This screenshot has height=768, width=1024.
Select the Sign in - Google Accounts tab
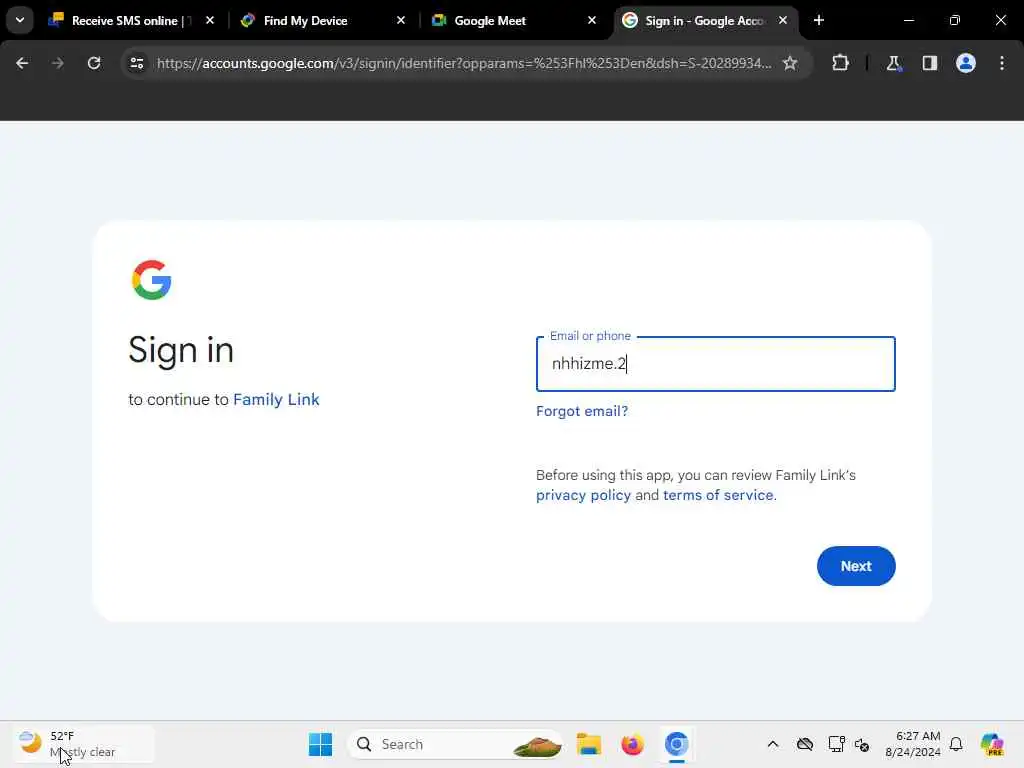(704, 20)
